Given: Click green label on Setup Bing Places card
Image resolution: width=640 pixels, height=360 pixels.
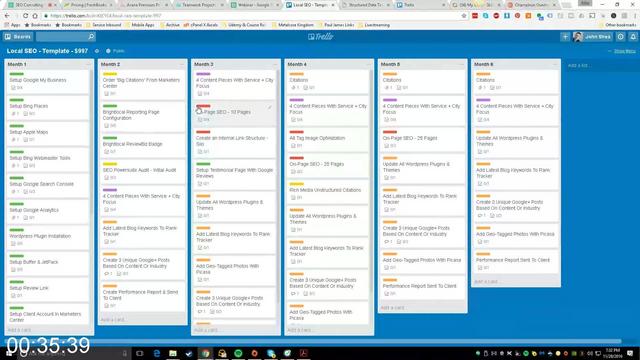Looking at the screenshot, I should tap(17, 100).
